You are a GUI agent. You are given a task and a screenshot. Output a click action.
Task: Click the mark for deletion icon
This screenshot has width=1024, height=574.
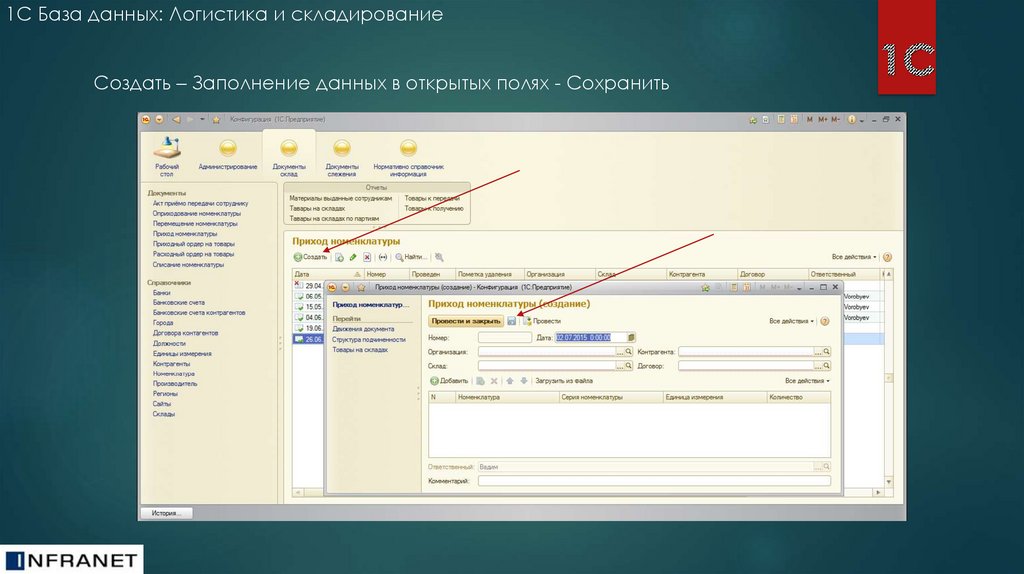click(367, 257)
